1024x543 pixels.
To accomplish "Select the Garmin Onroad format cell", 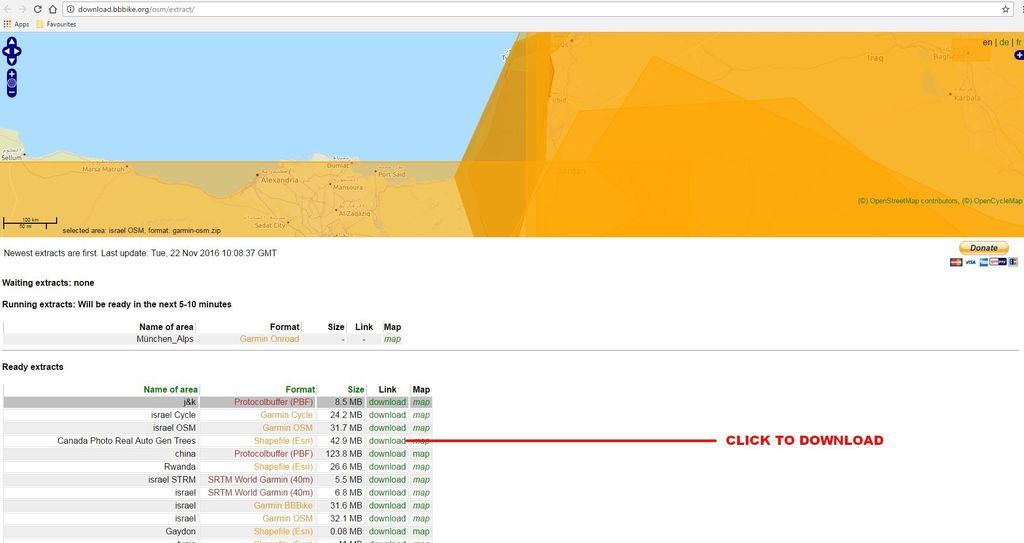I will (269, 339).
